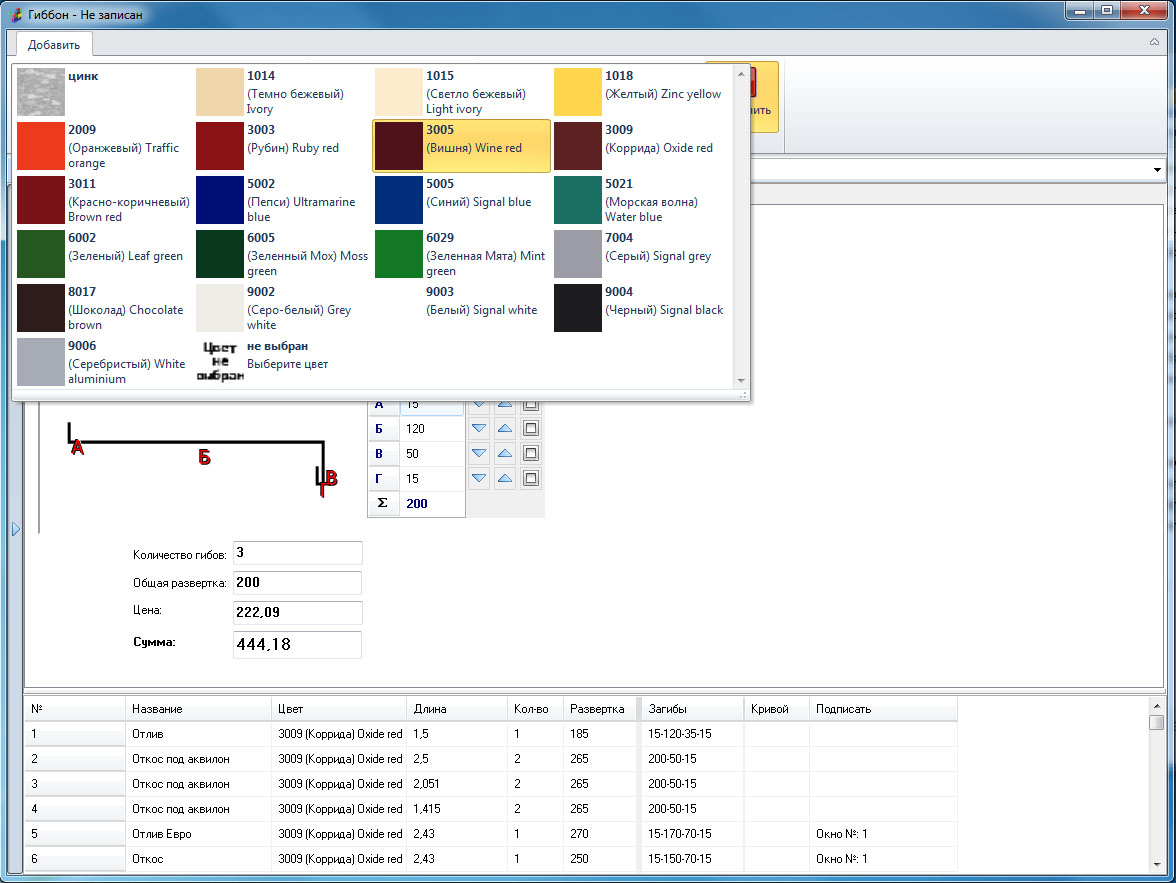The width and height of the screenshot is (1176, 883).
Task: Click the 15-120-35-15 bends cell
Action: click(692, 734)
